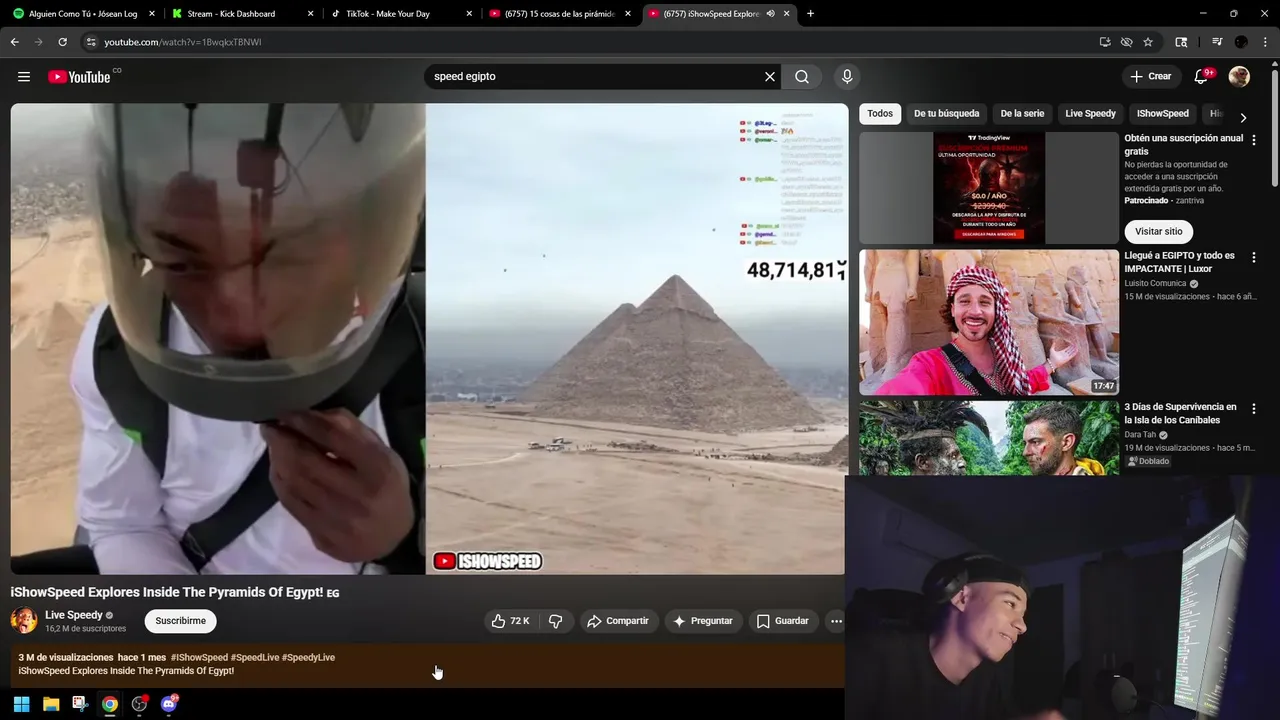View site information icon in address bar
Image resolution: width=1280 pixels, height=720 pixels.
pos(91,42)
